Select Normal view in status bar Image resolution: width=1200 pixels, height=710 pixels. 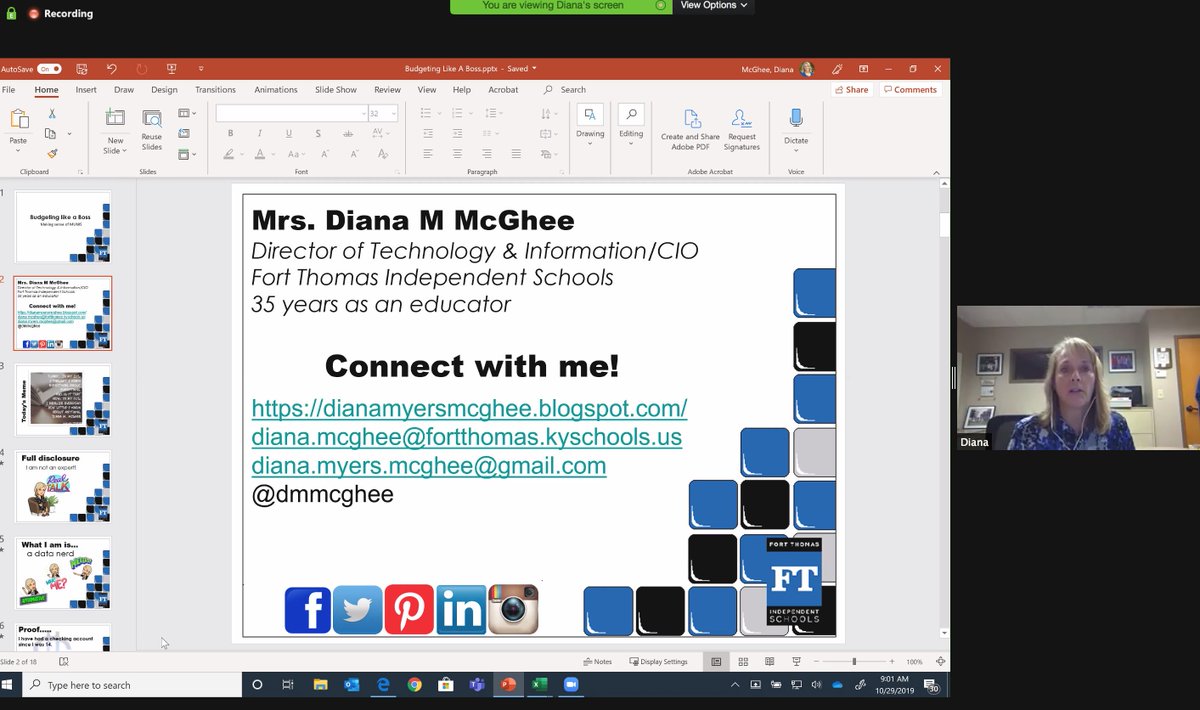[x=716, y=662]
